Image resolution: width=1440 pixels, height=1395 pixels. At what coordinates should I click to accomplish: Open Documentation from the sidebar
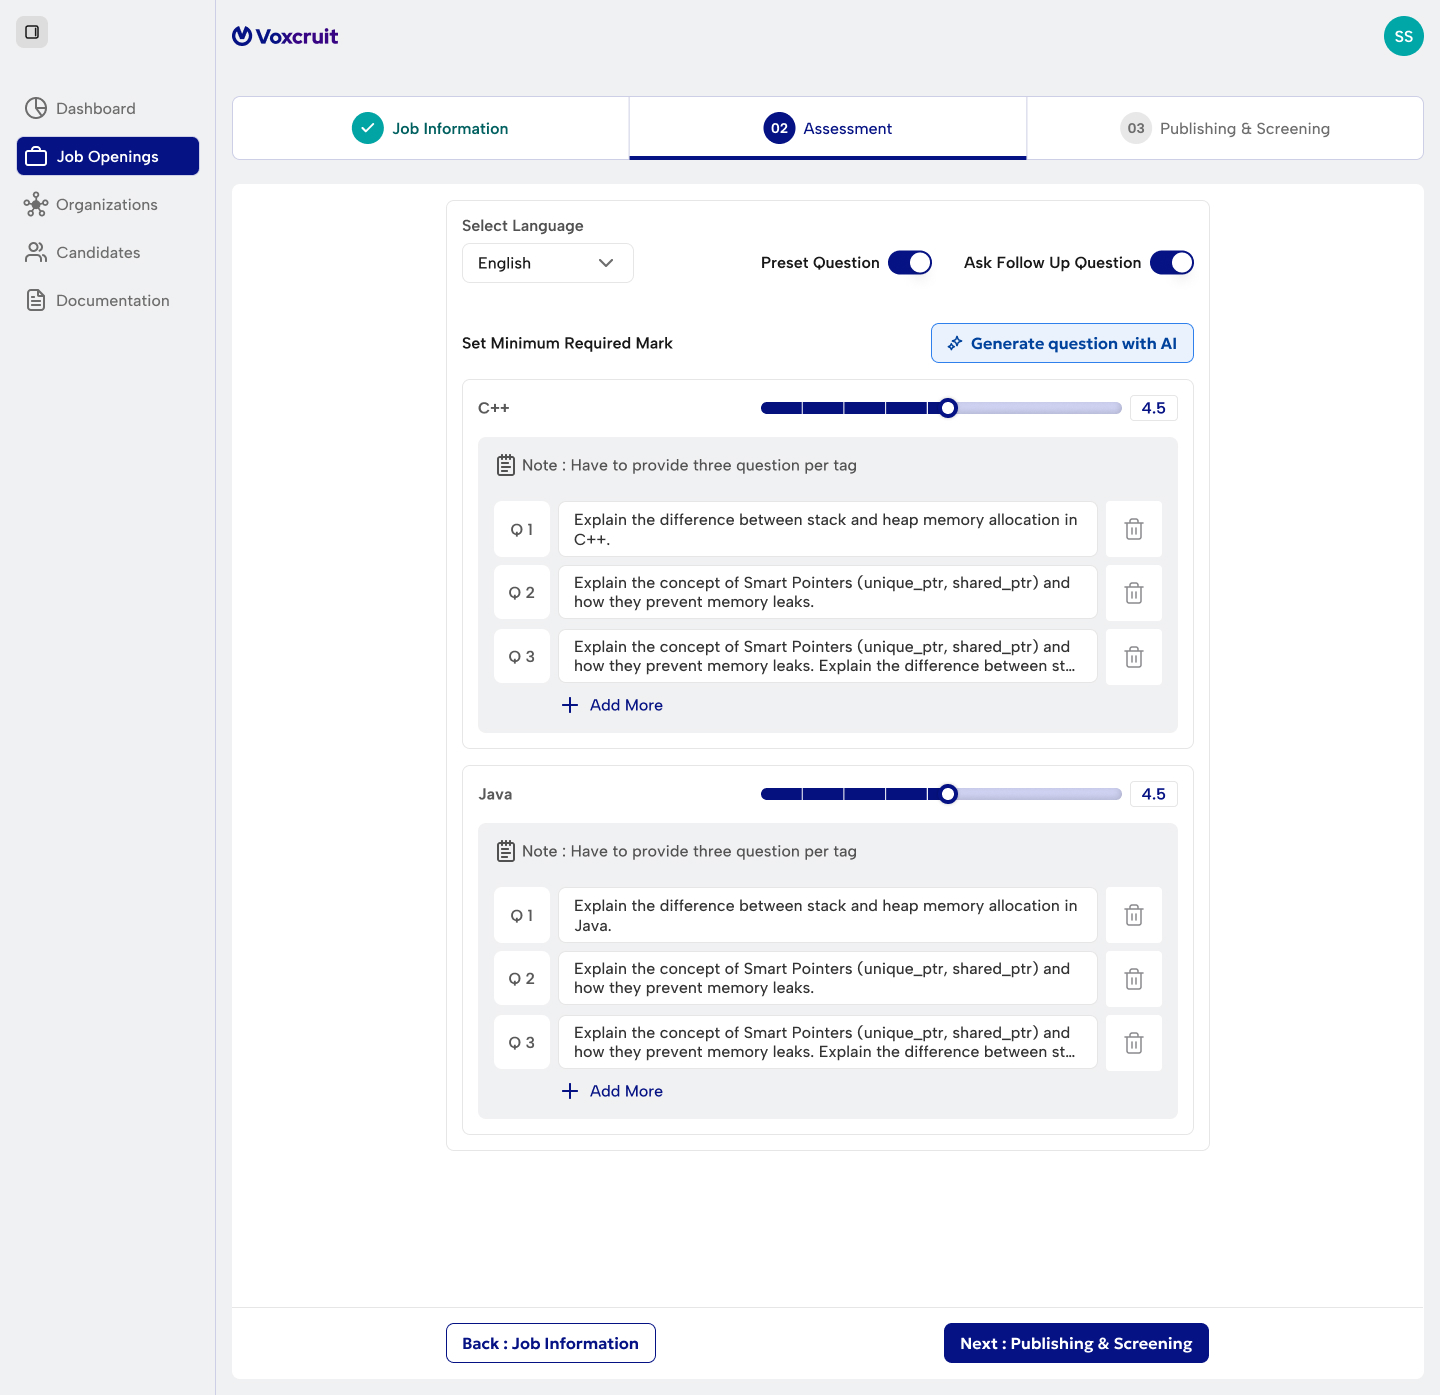[108, 300]
